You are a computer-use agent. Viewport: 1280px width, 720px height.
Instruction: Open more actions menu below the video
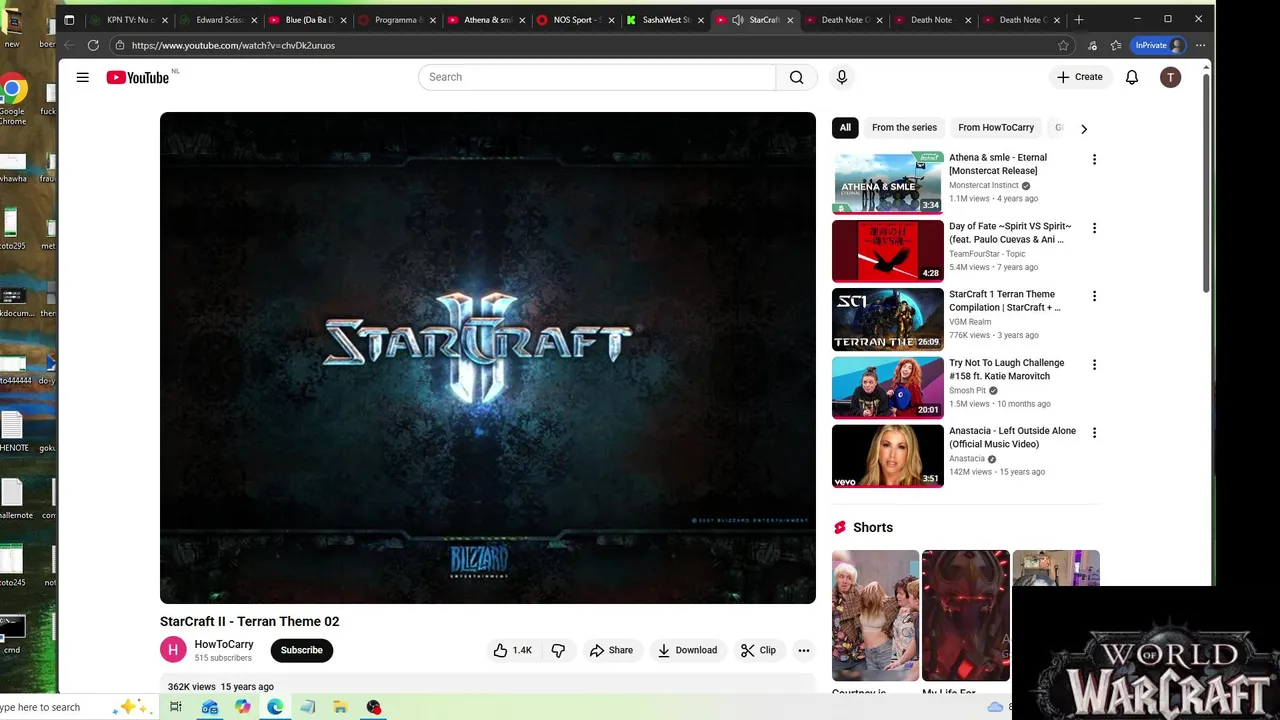803,650
